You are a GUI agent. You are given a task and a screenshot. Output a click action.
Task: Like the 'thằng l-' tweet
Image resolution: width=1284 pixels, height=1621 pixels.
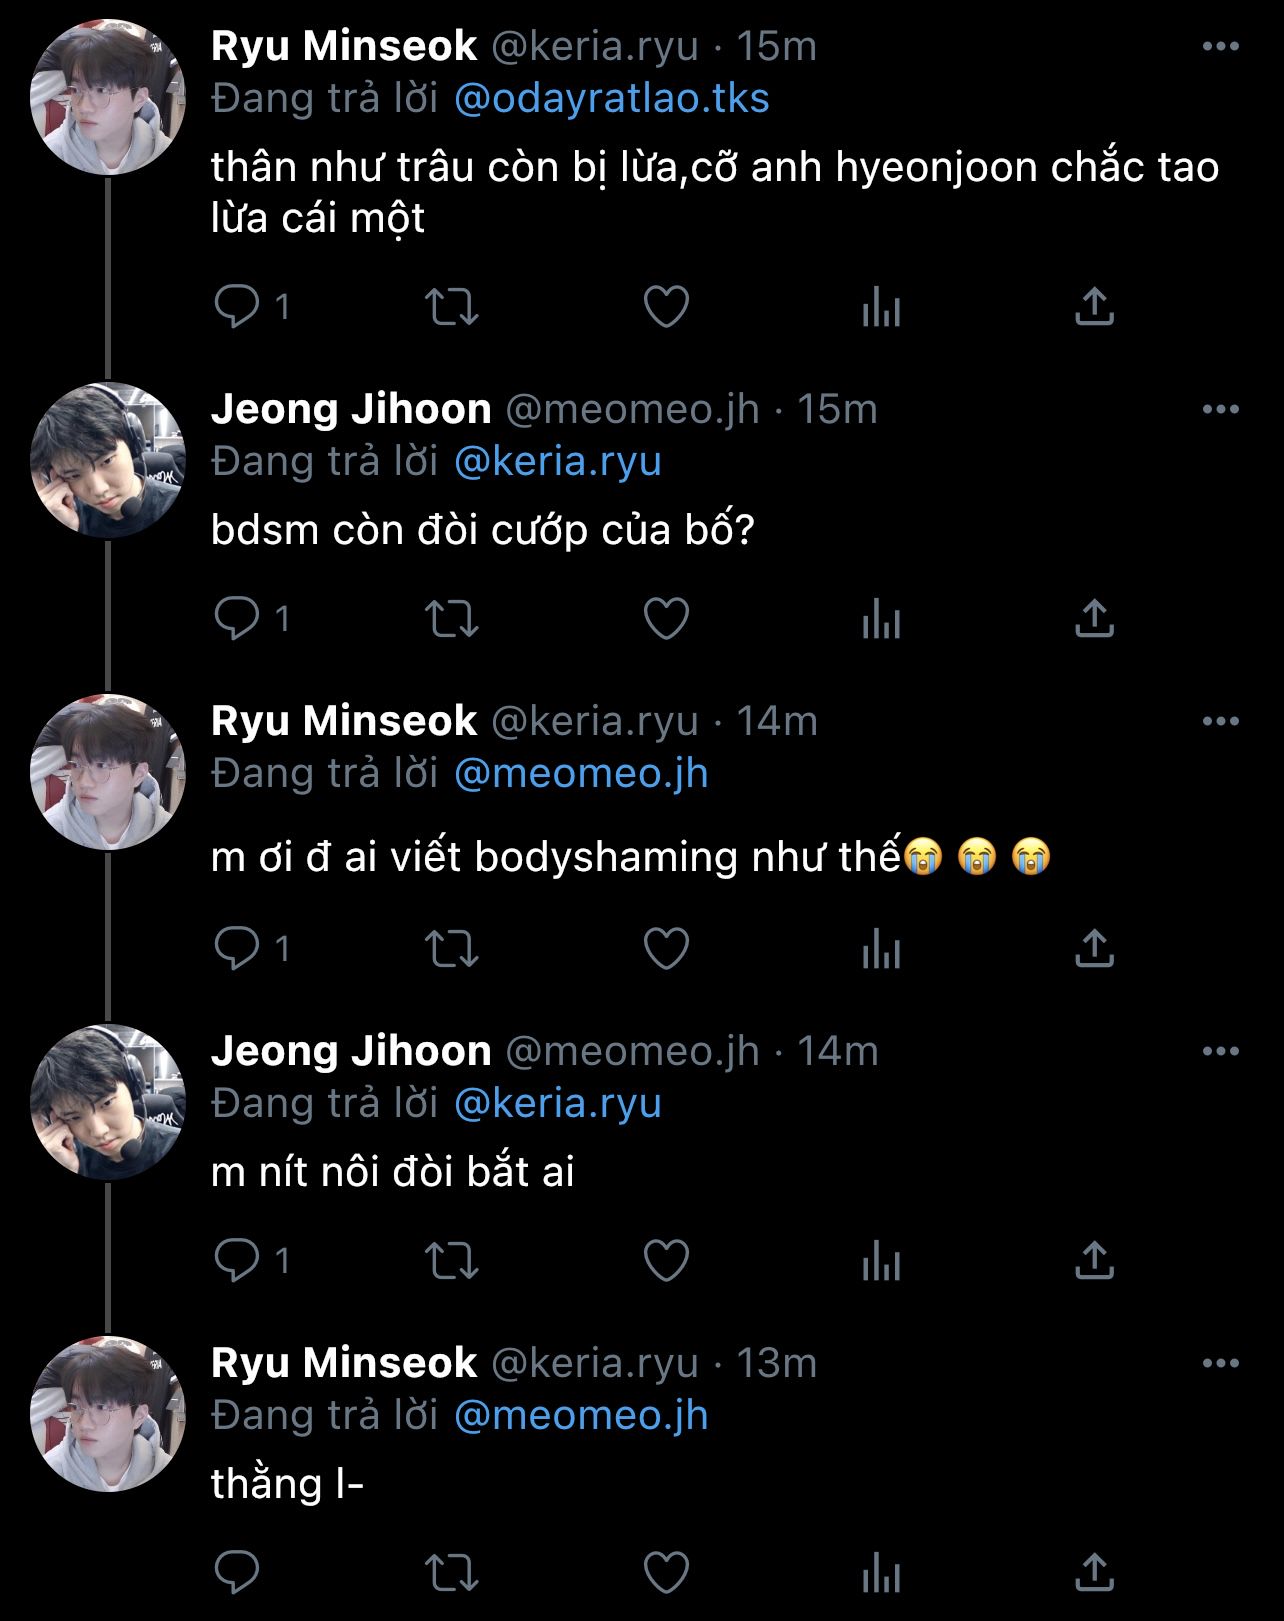(x=666, y=1573)
